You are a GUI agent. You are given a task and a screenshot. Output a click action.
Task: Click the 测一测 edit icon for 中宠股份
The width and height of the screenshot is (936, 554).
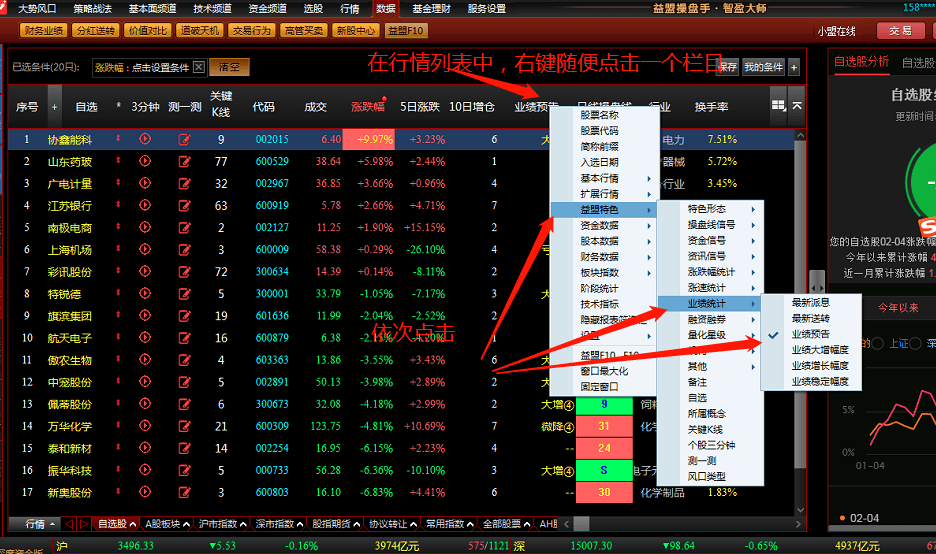pyautogui.click(x=184, y=382)
